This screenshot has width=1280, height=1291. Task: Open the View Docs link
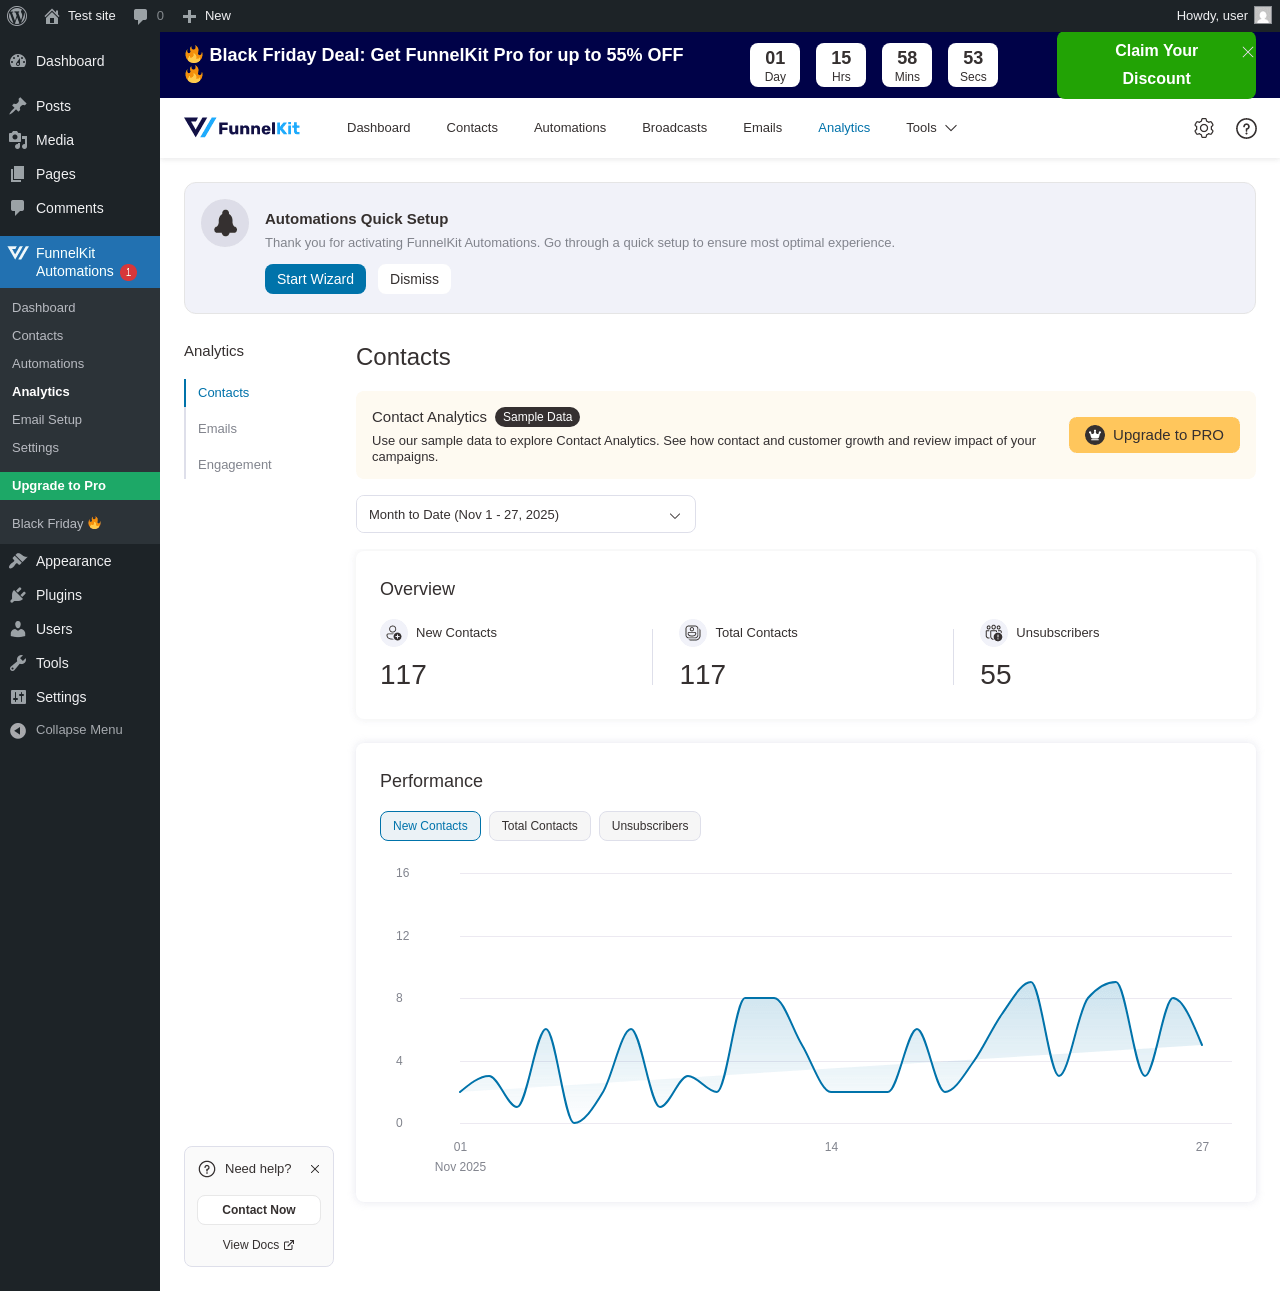(258, 1245)
